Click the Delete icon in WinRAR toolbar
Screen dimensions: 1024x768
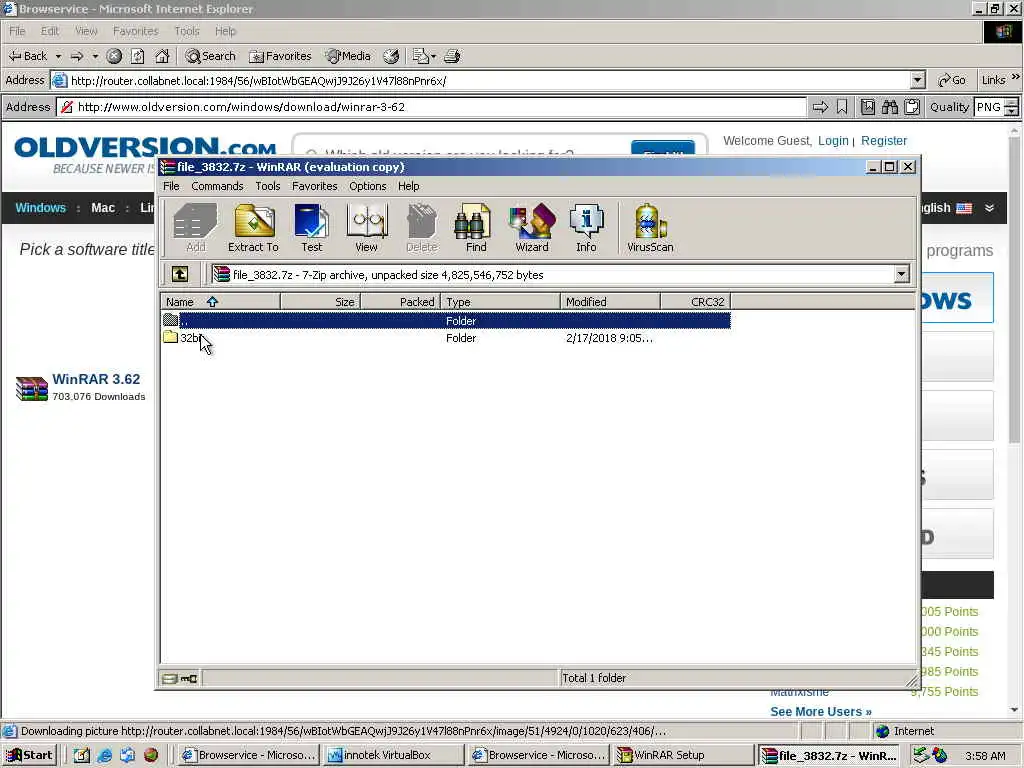click(x=421, y=227)
